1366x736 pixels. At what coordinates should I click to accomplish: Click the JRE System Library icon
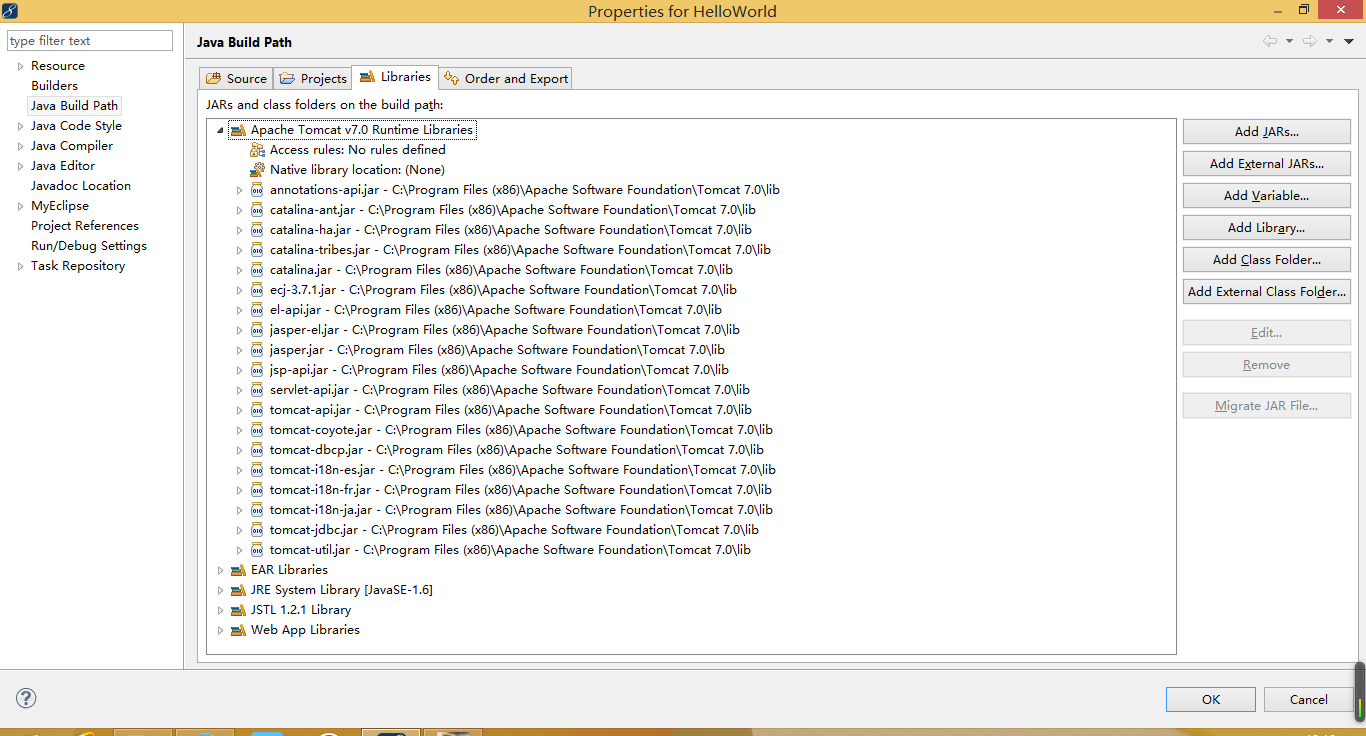coord(237,590)
